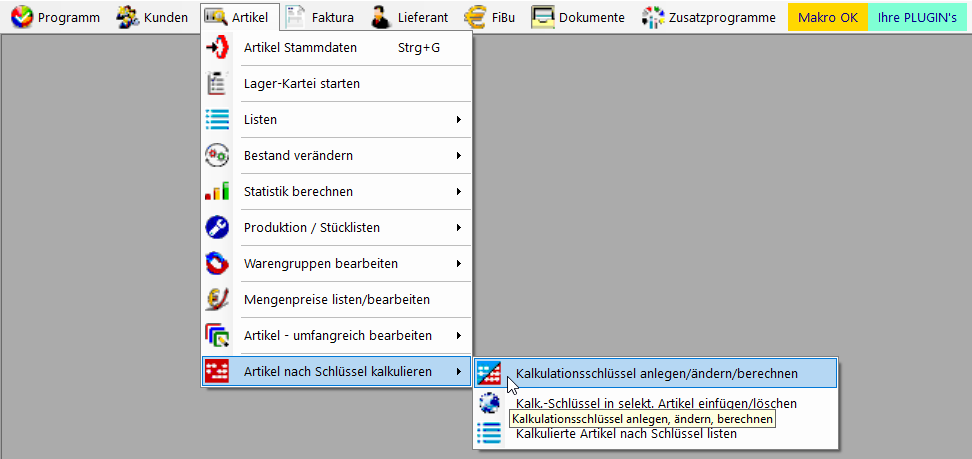This screenshot has height=459, width=972.
Task: Expand the Artikel - umfangreich bearbeiten arrow
Action: click(459, 336)
